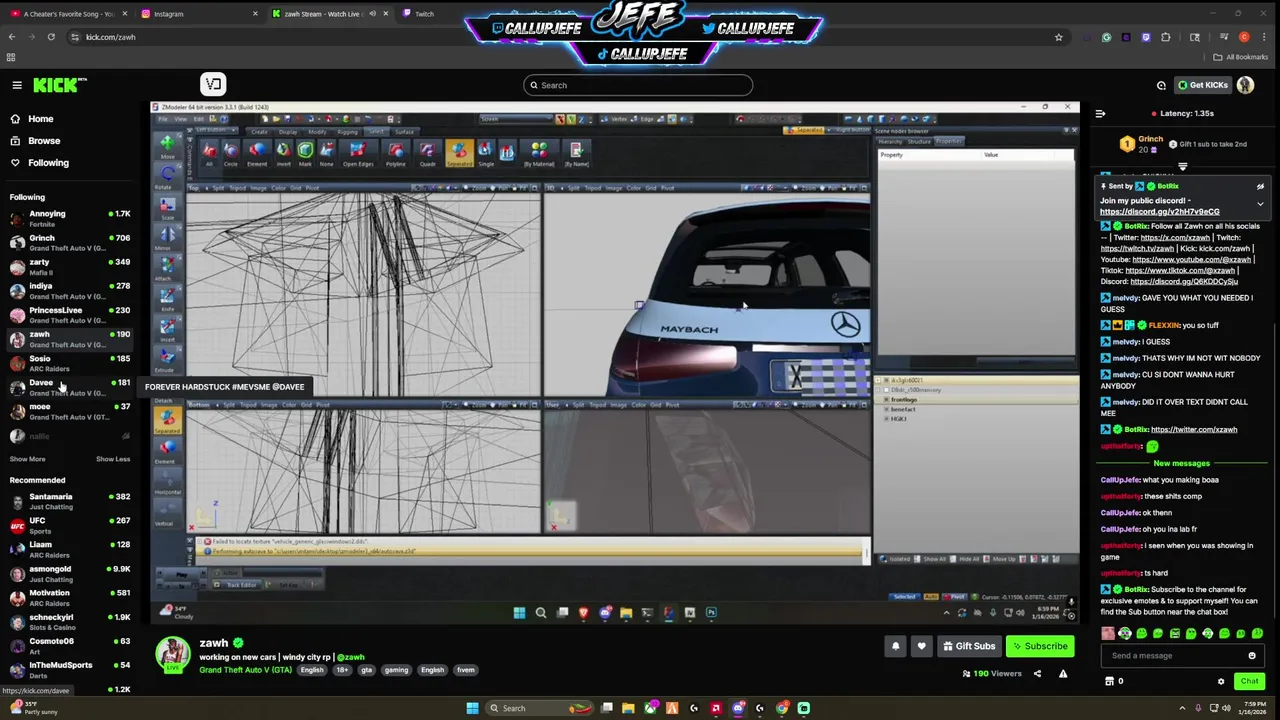The height and width of the screenshot is (720, 1280).
Task: Open the twitter.com/xzawh link in chat
Action: pyautogui.click(x=1194, y=429)
